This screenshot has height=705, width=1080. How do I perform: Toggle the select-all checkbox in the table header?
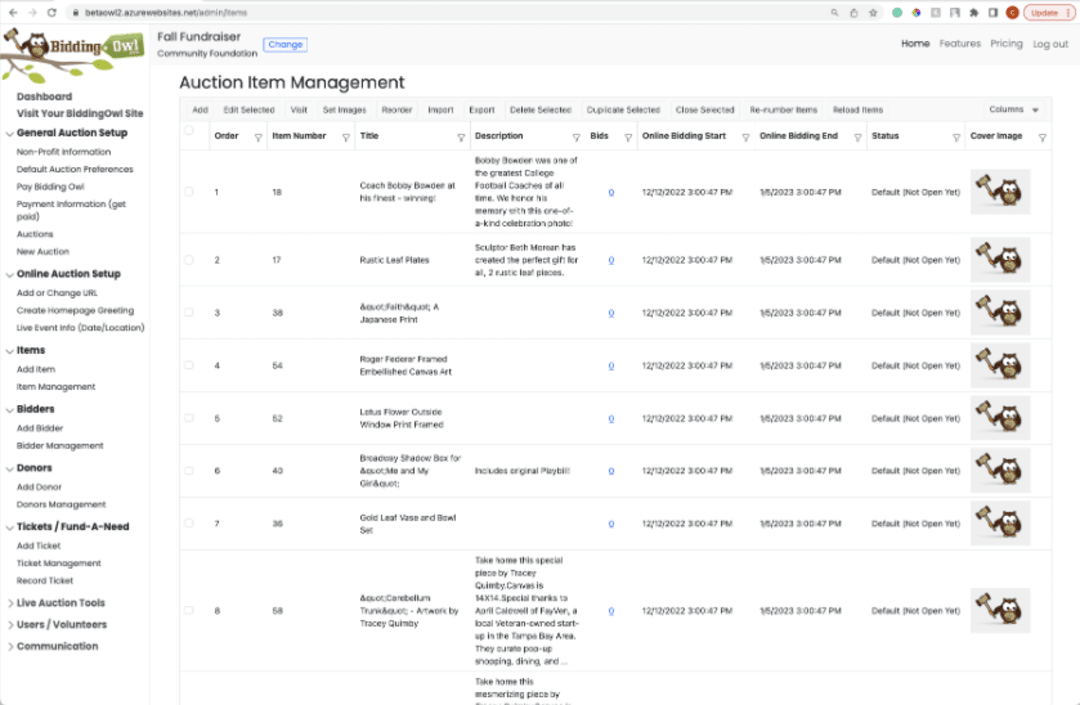click(189, 131)
